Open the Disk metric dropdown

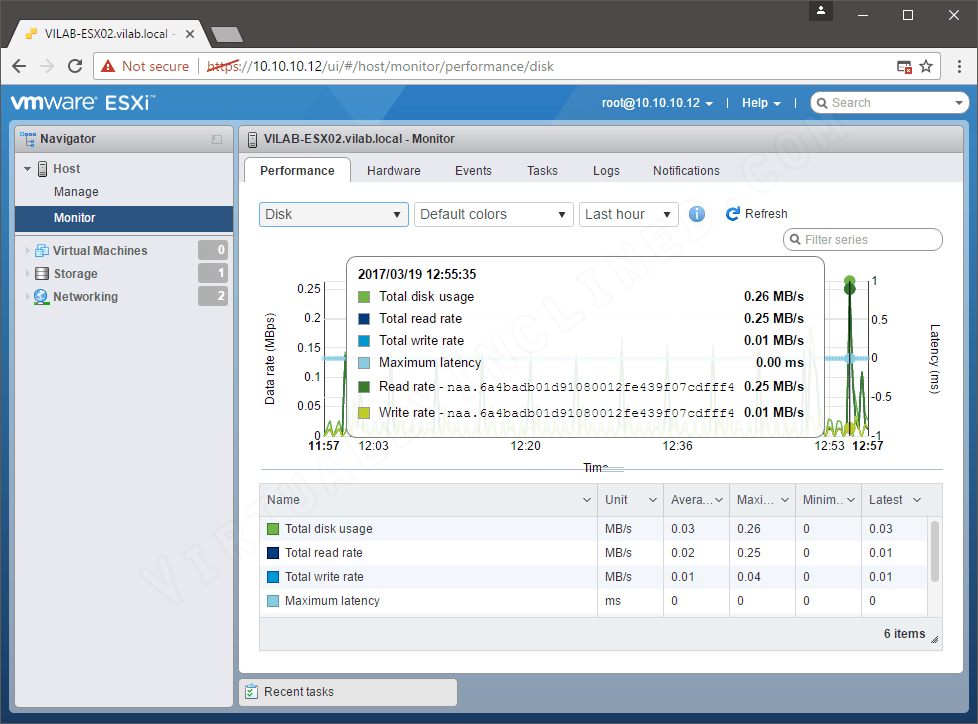(334, 215)
